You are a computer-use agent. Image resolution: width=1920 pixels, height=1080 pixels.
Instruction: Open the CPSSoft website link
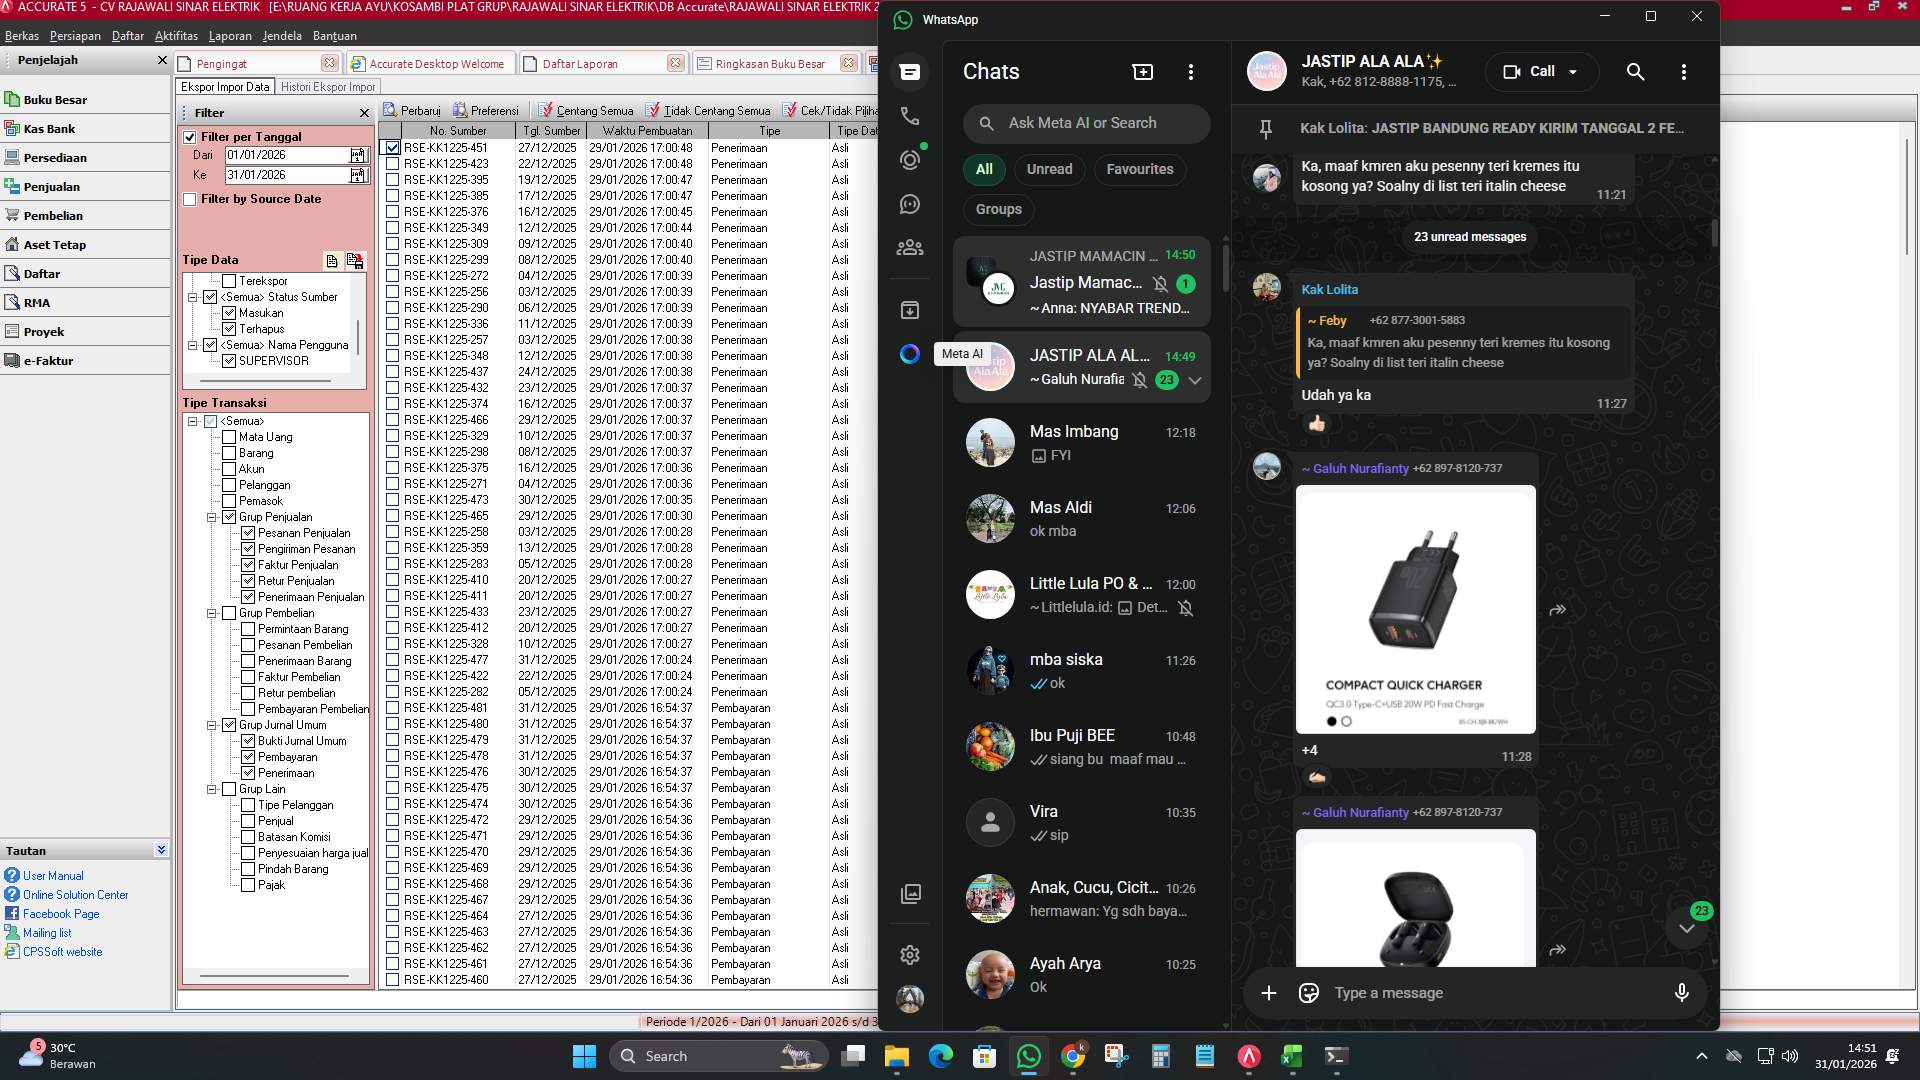click(62, 951)
